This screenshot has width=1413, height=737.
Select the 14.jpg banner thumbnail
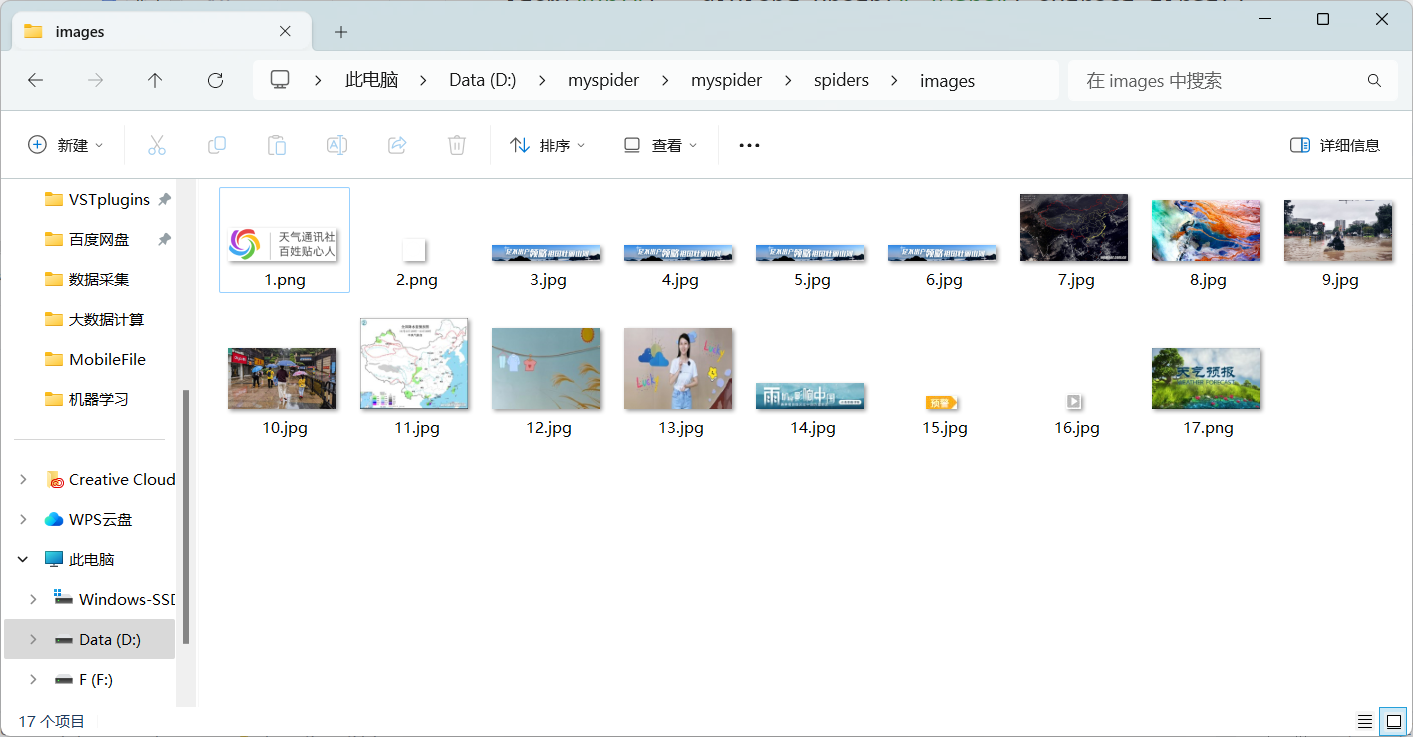(810, 396)
